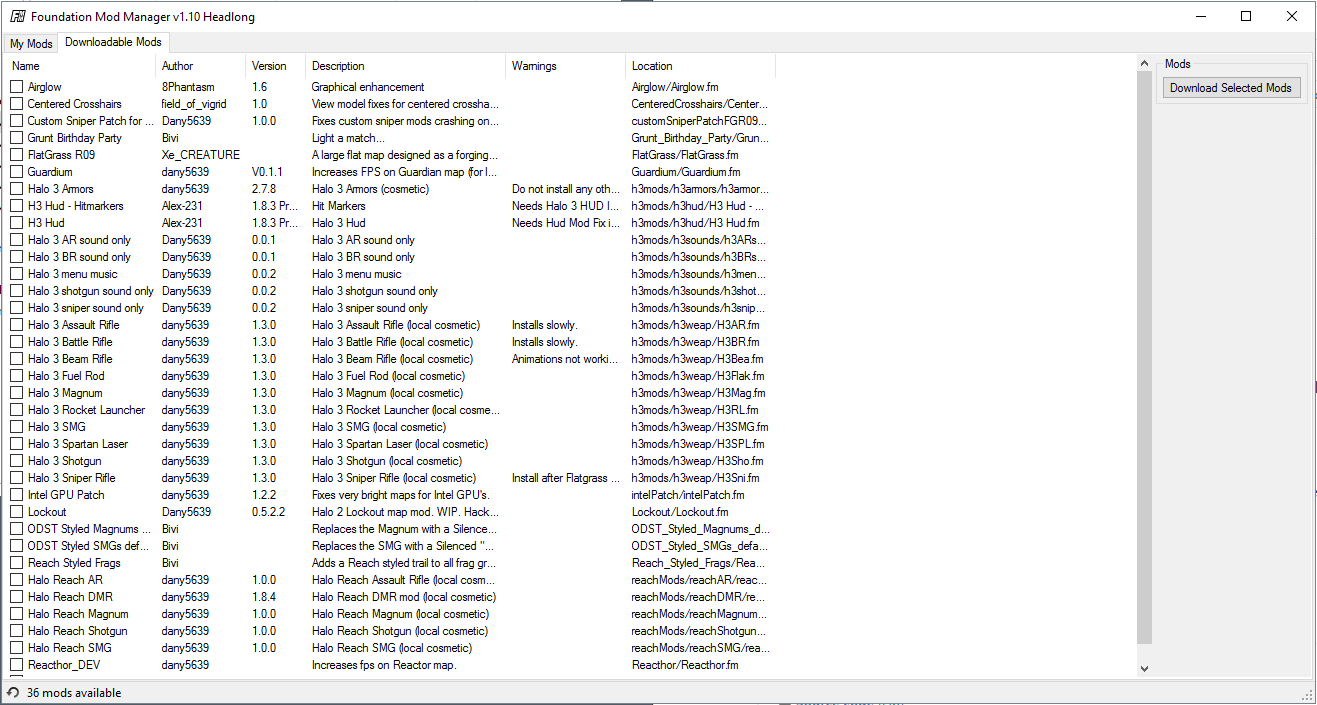The image size is (1317, 705).
Task: Enable the H3 Hud - Hitmarkers checkbox
Action: tap(17, 206)
